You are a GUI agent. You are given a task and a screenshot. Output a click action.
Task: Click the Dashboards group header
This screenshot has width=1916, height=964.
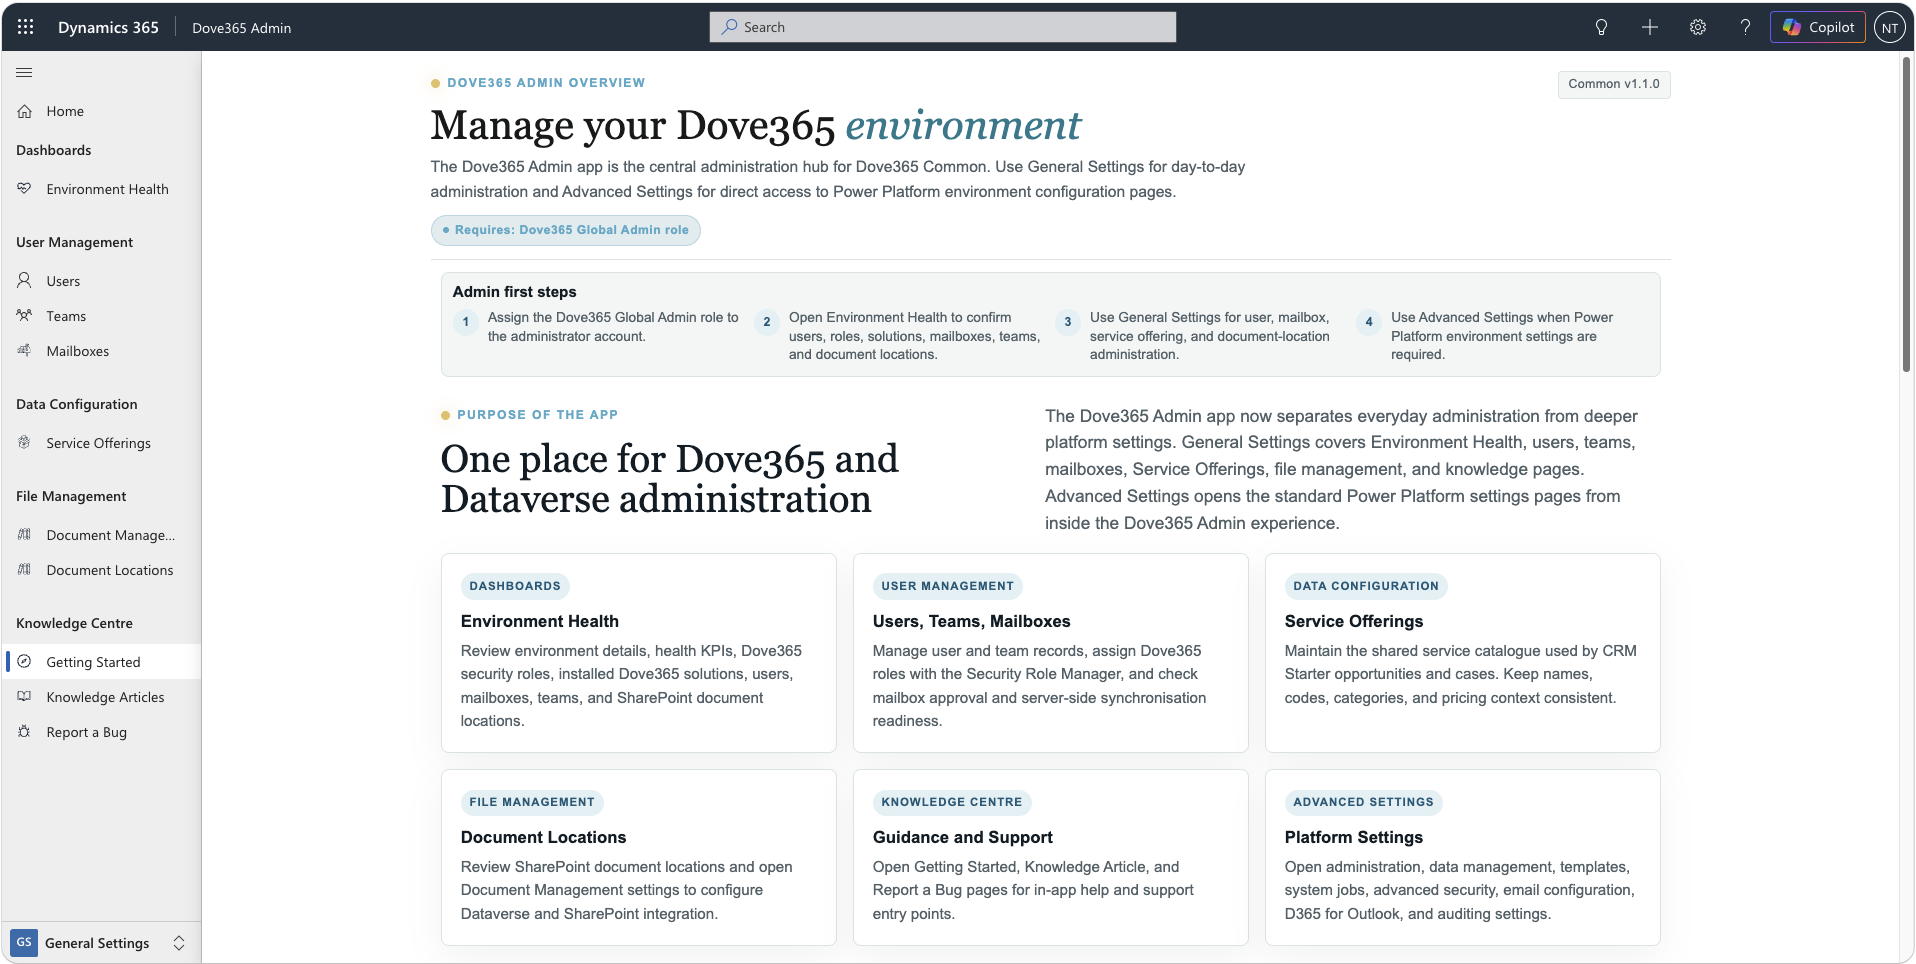54,150
